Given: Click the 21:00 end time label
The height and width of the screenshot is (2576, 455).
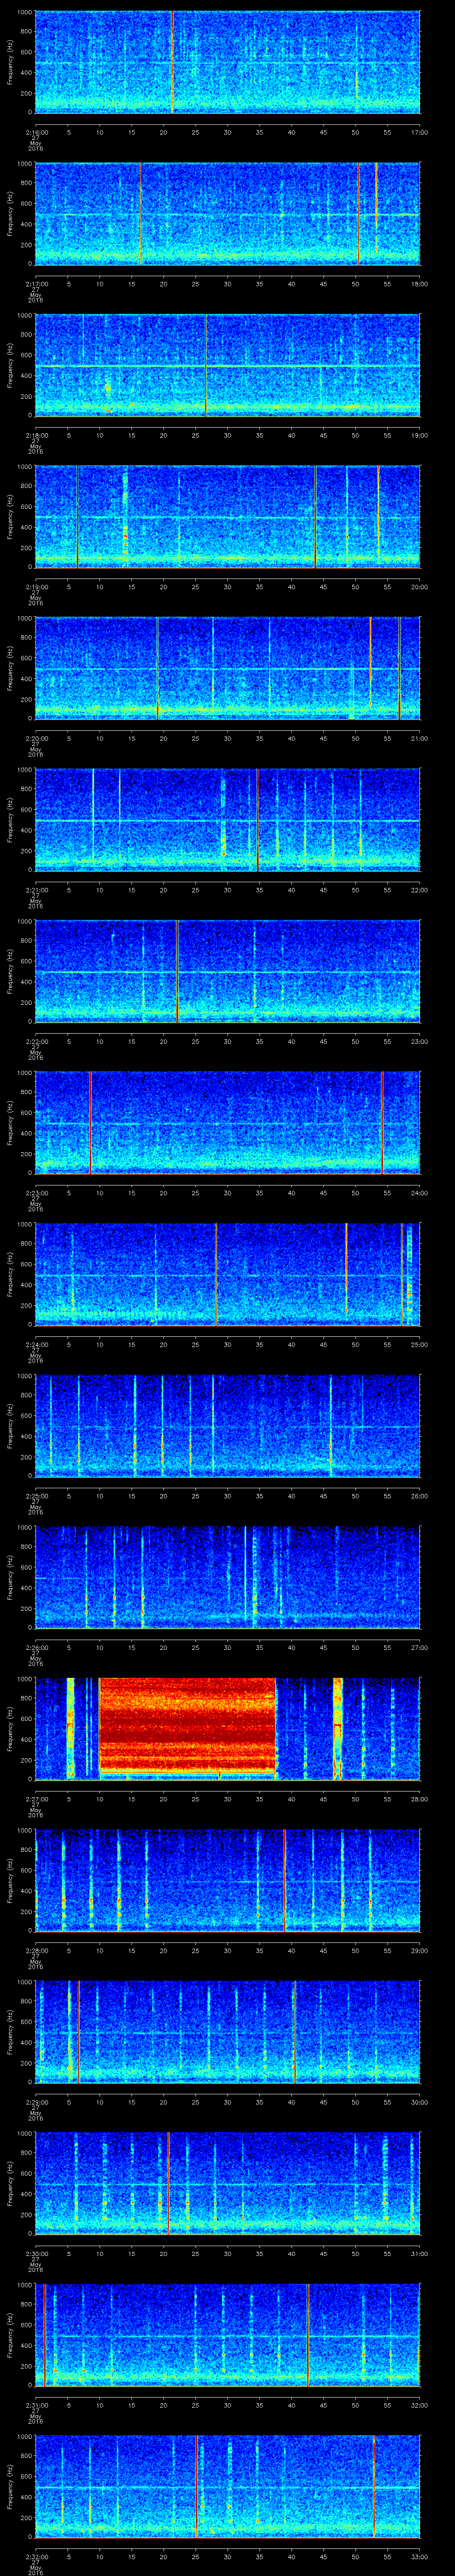Looking at the screenshot, I should [419, 737].
